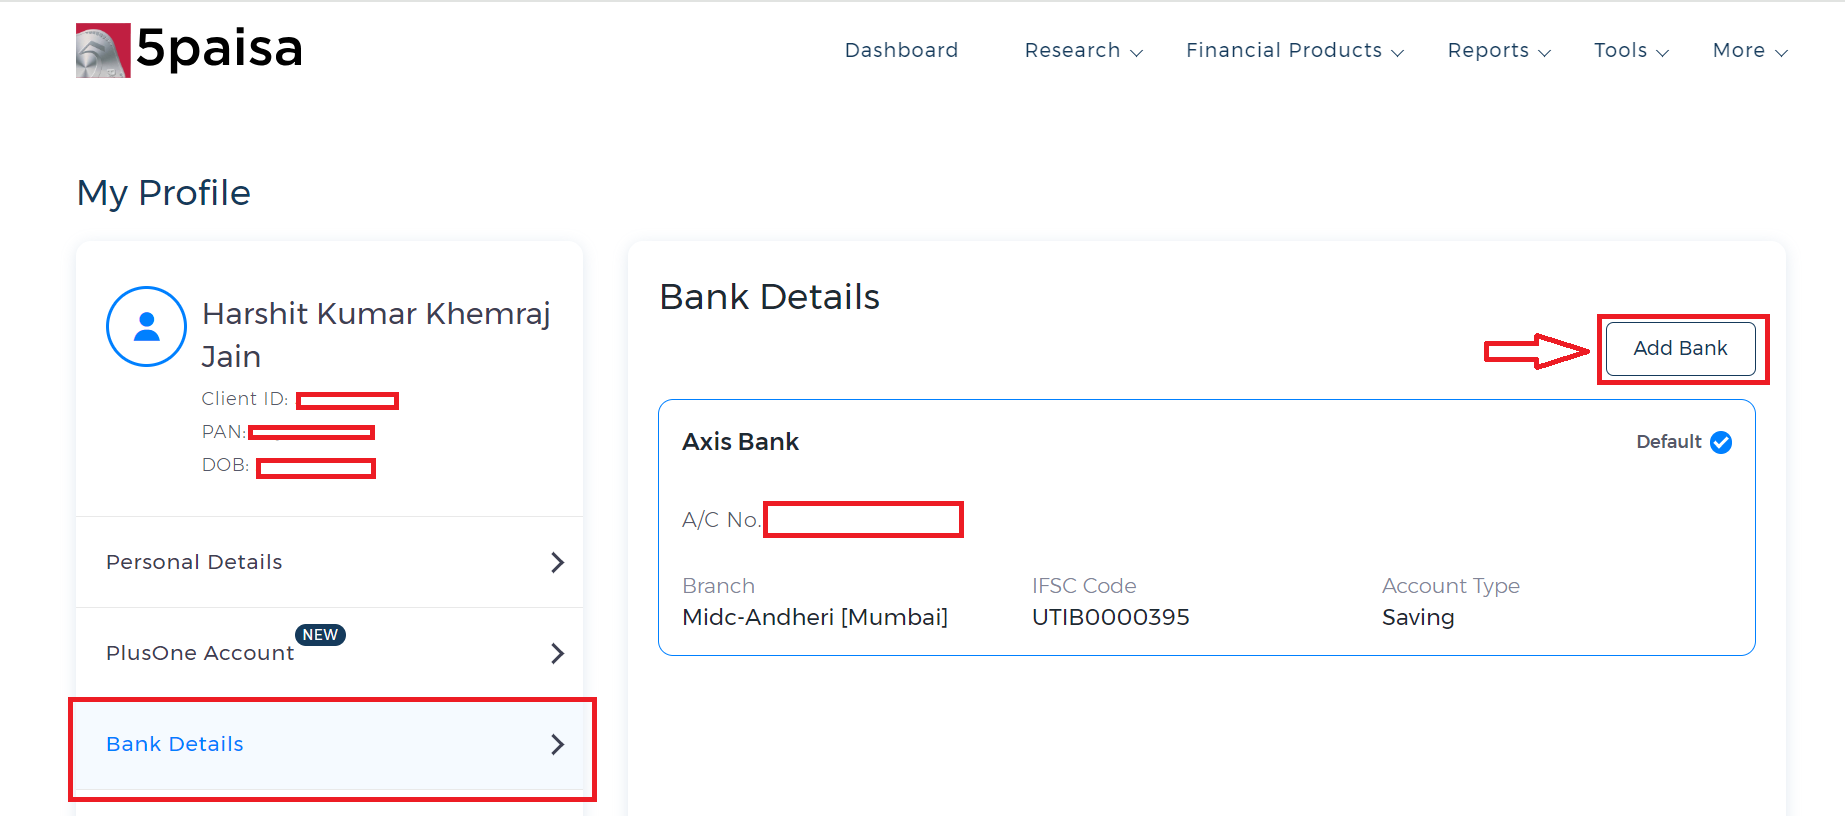Click the NEW badge on PlusOne Account
The width and height of the screenshot is (1845, 816).
tap(320, 635)
